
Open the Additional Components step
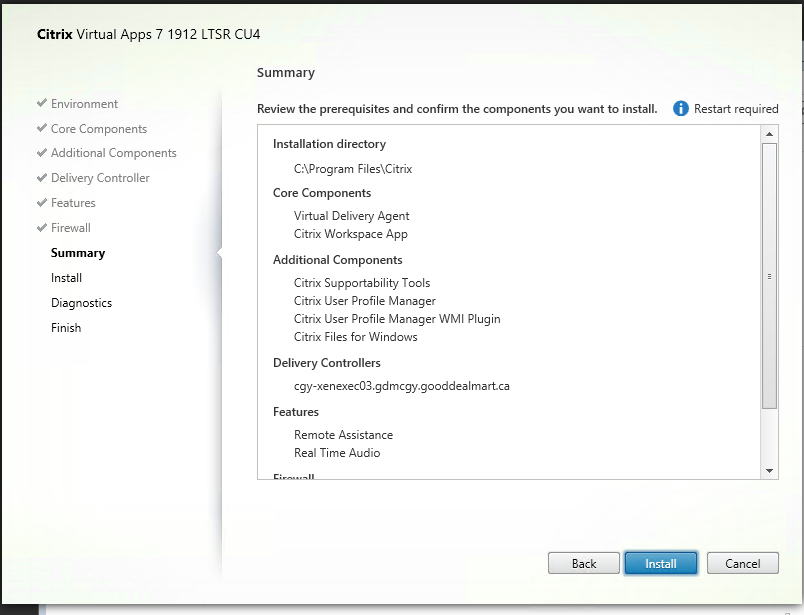114,153
